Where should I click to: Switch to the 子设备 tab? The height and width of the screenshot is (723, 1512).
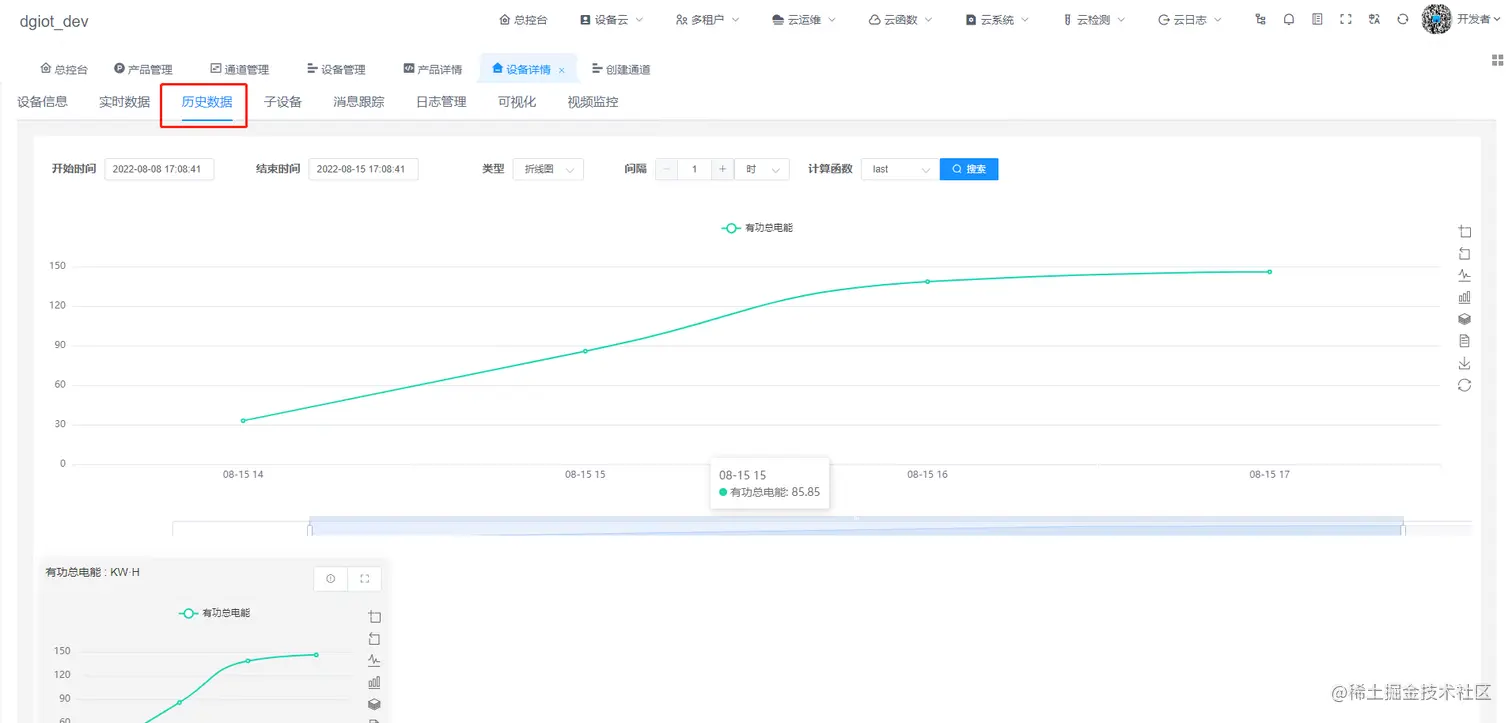[x=283, y=101]
